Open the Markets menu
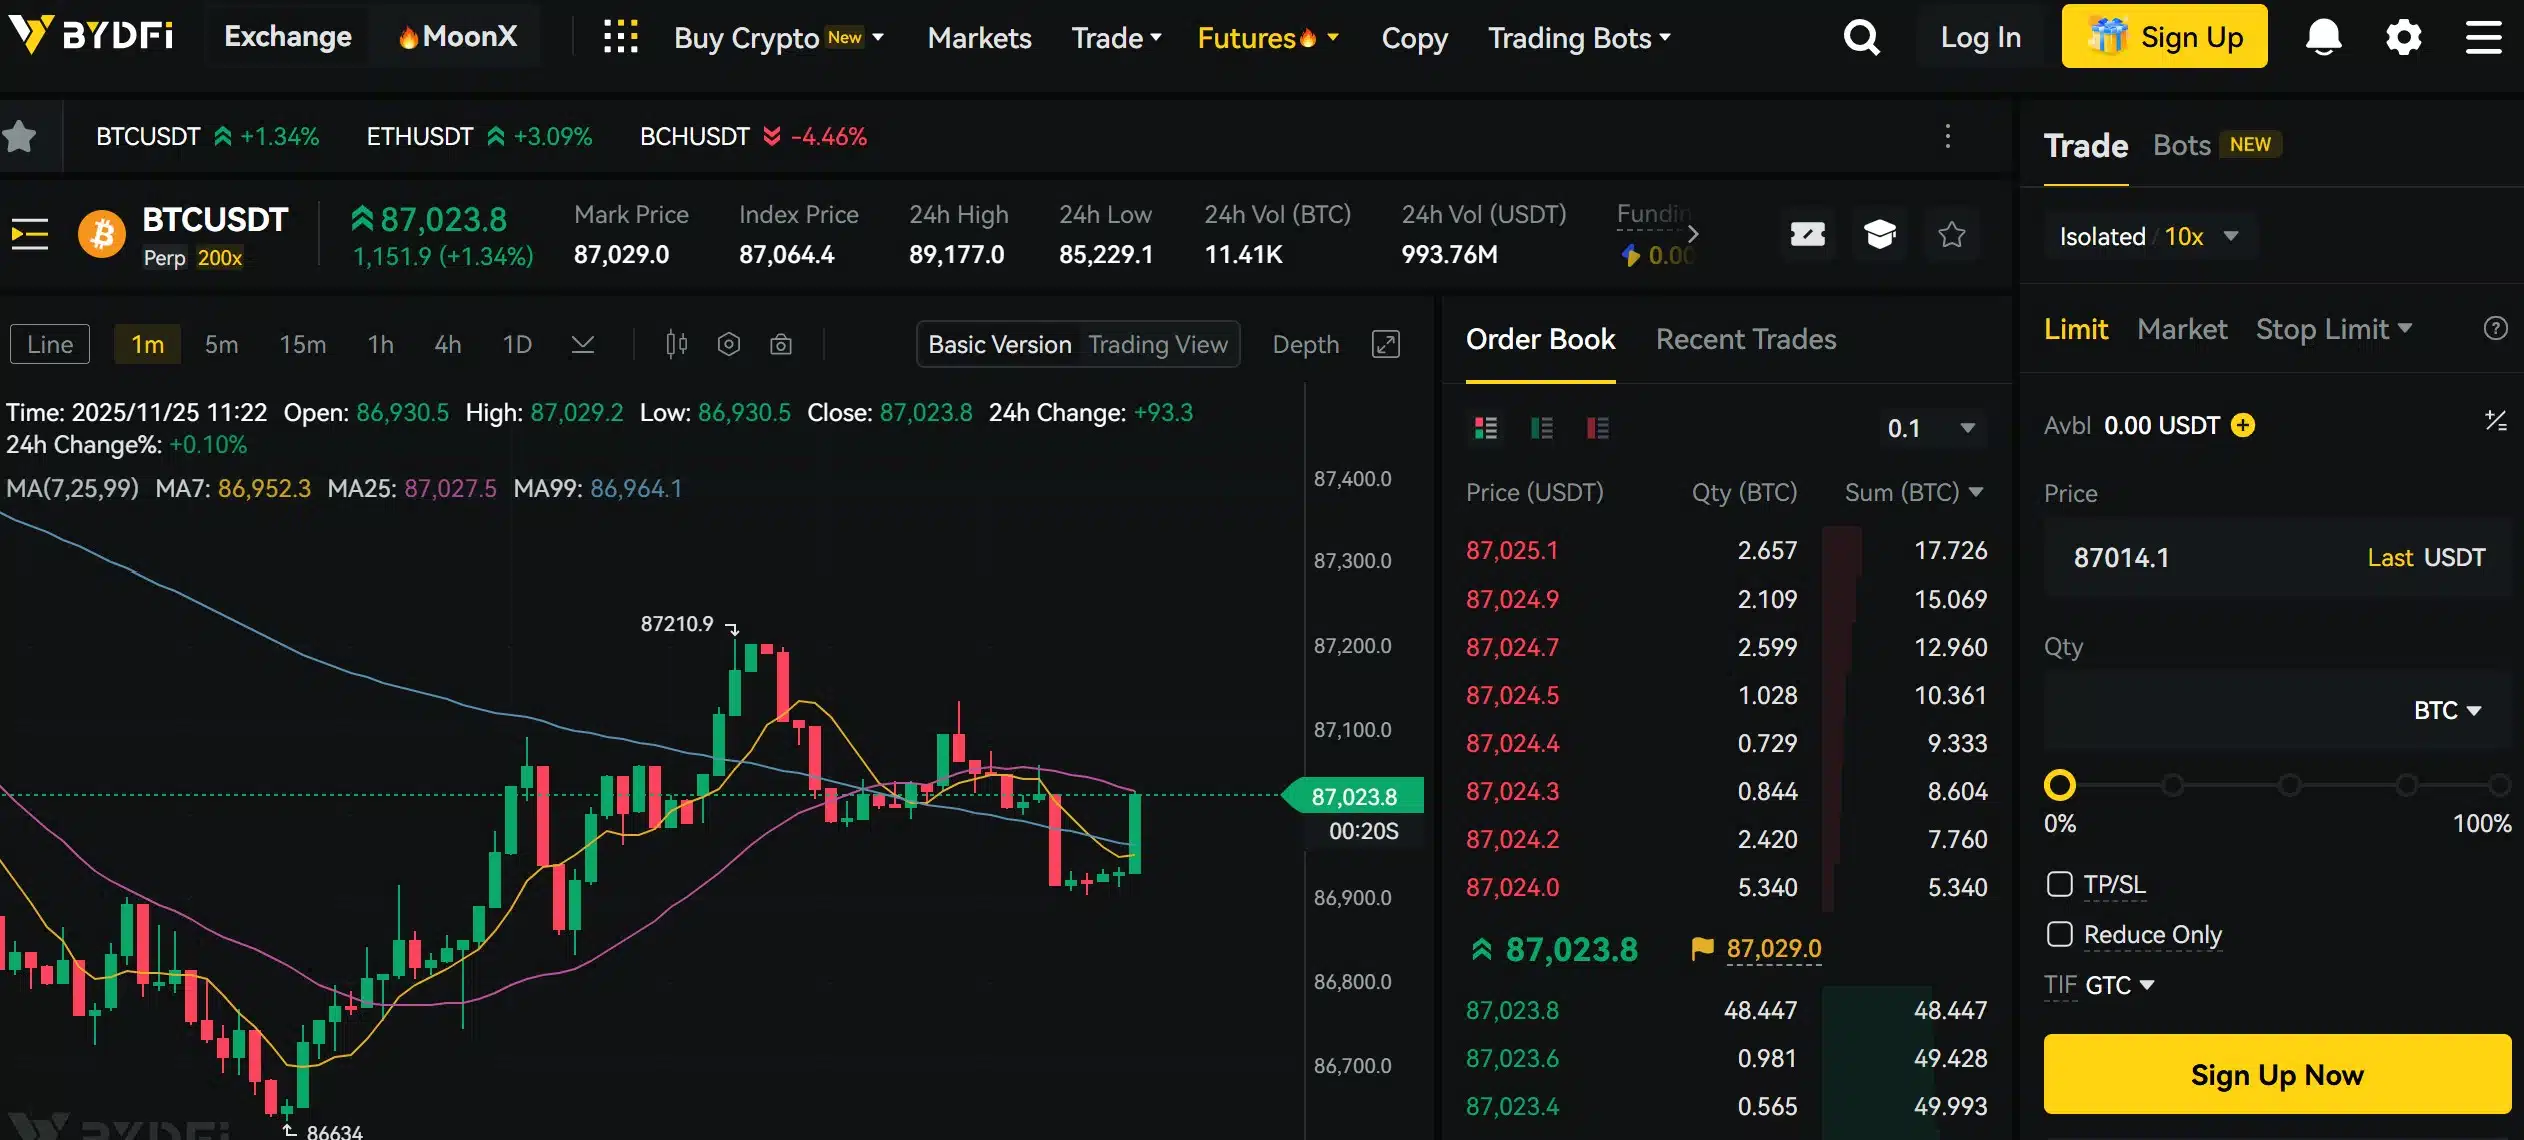 coord(978,37)
